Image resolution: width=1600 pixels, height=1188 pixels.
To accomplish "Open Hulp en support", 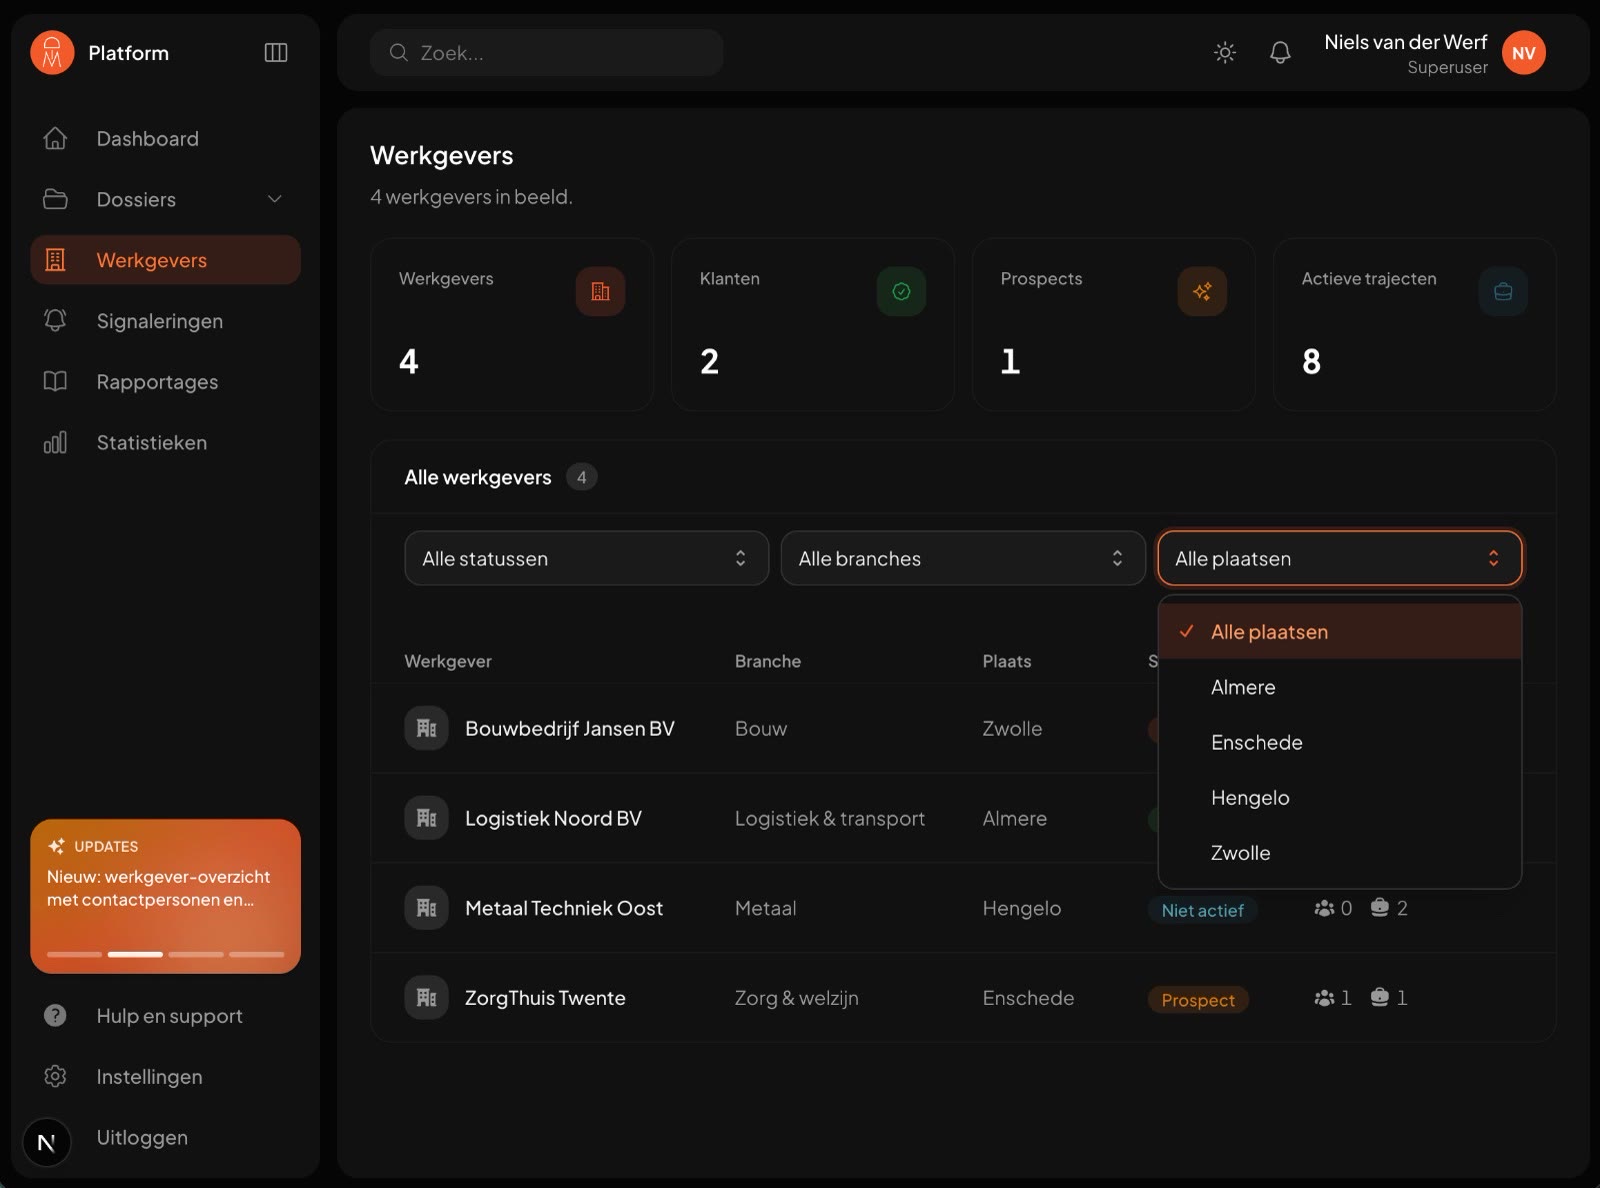I will pyautogui.click(x=165, y=1016).
